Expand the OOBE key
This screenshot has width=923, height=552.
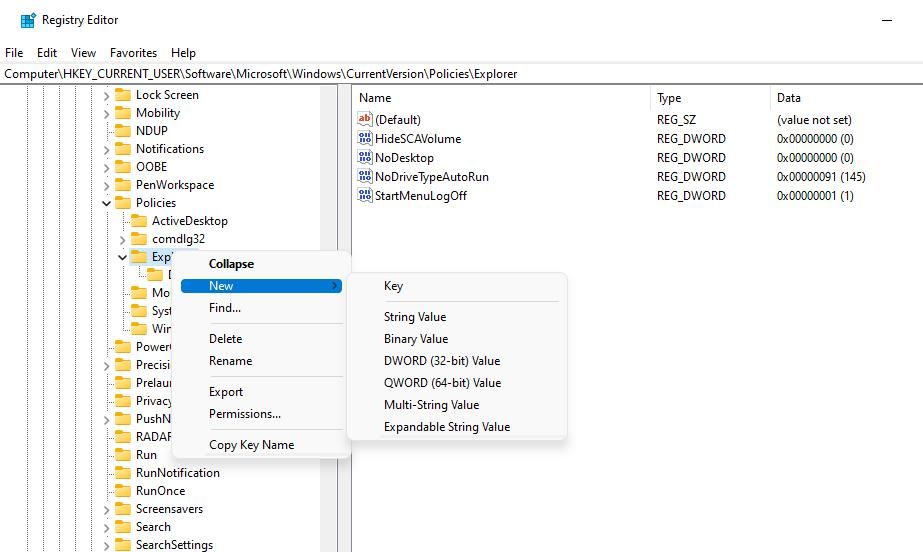click(107, 167)
